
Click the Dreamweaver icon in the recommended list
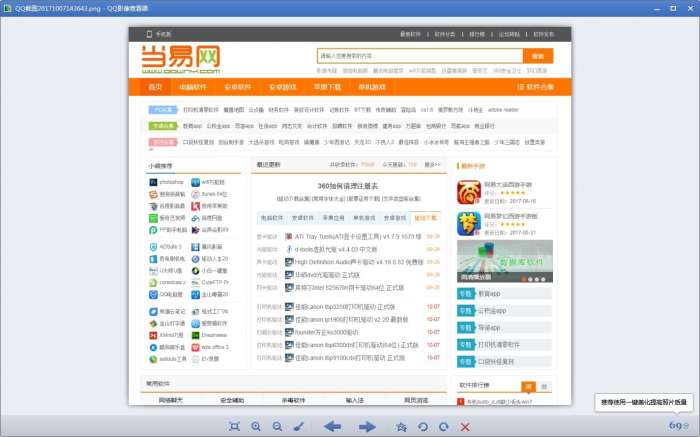pyautogui.click(x=195, y=335)
